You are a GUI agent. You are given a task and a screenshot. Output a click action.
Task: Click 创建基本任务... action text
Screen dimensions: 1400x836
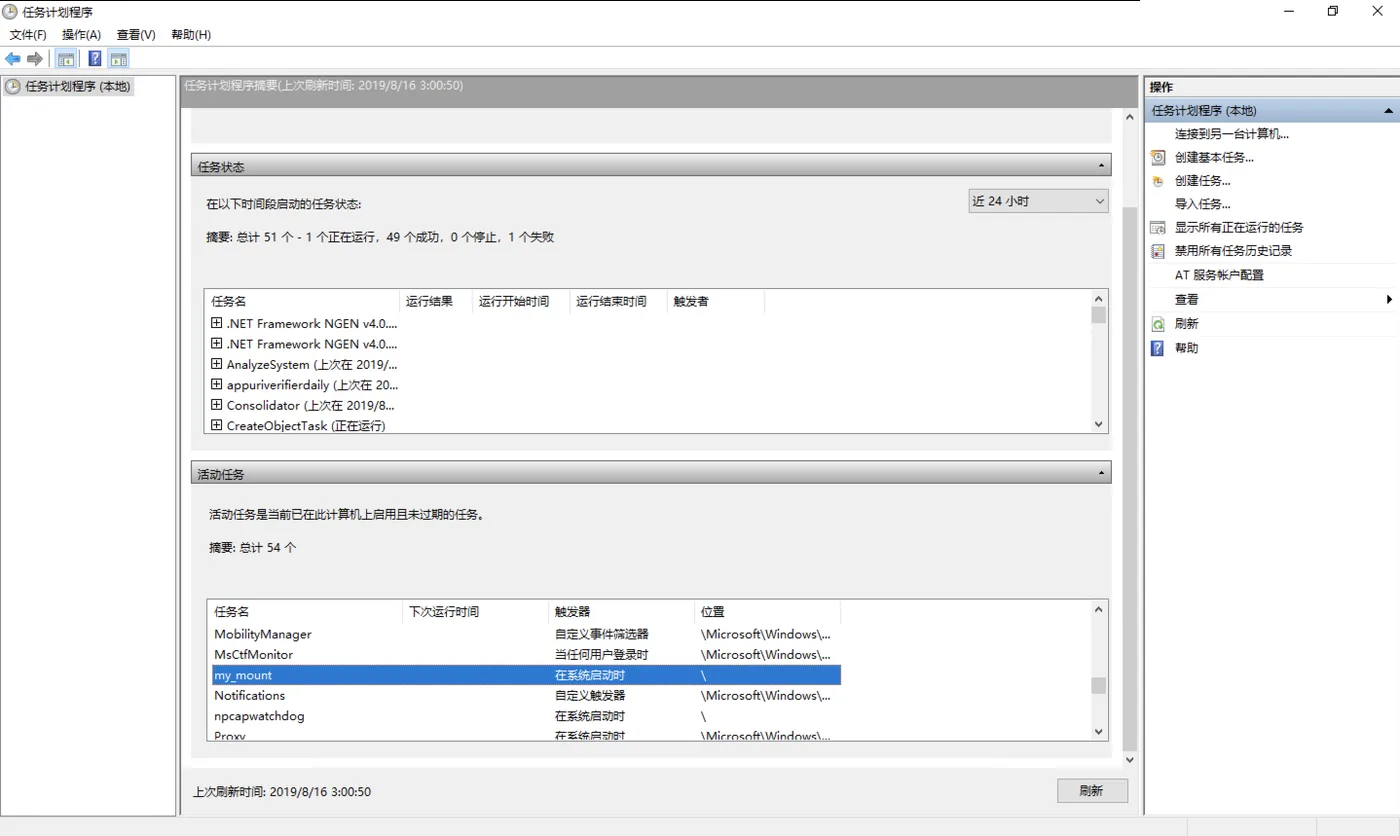(1214, 157)
